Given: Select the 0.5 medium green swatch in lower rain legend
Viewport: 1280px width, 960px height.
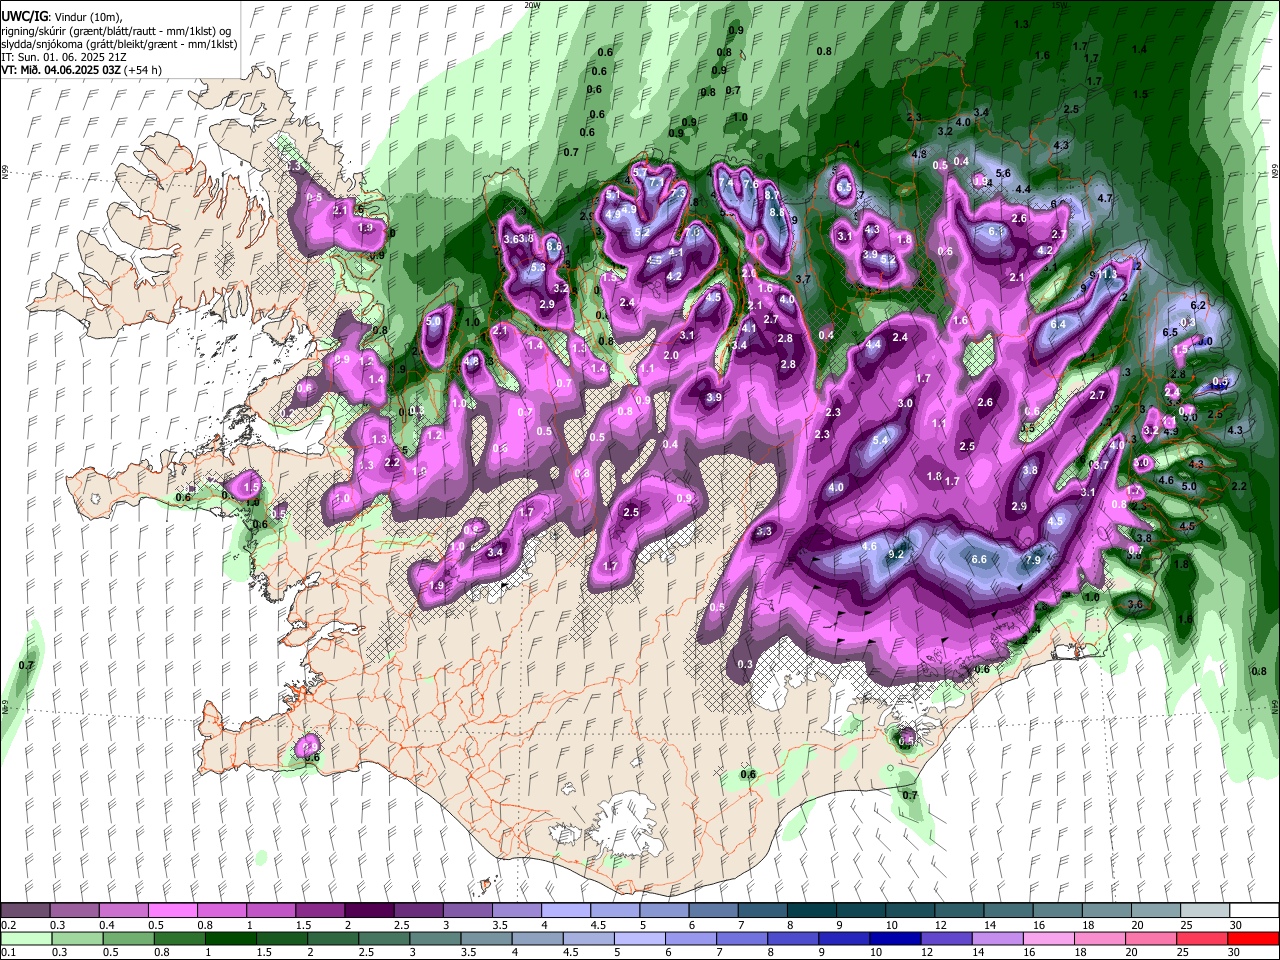Looking at the screenshot, I should tap(128, 938).
